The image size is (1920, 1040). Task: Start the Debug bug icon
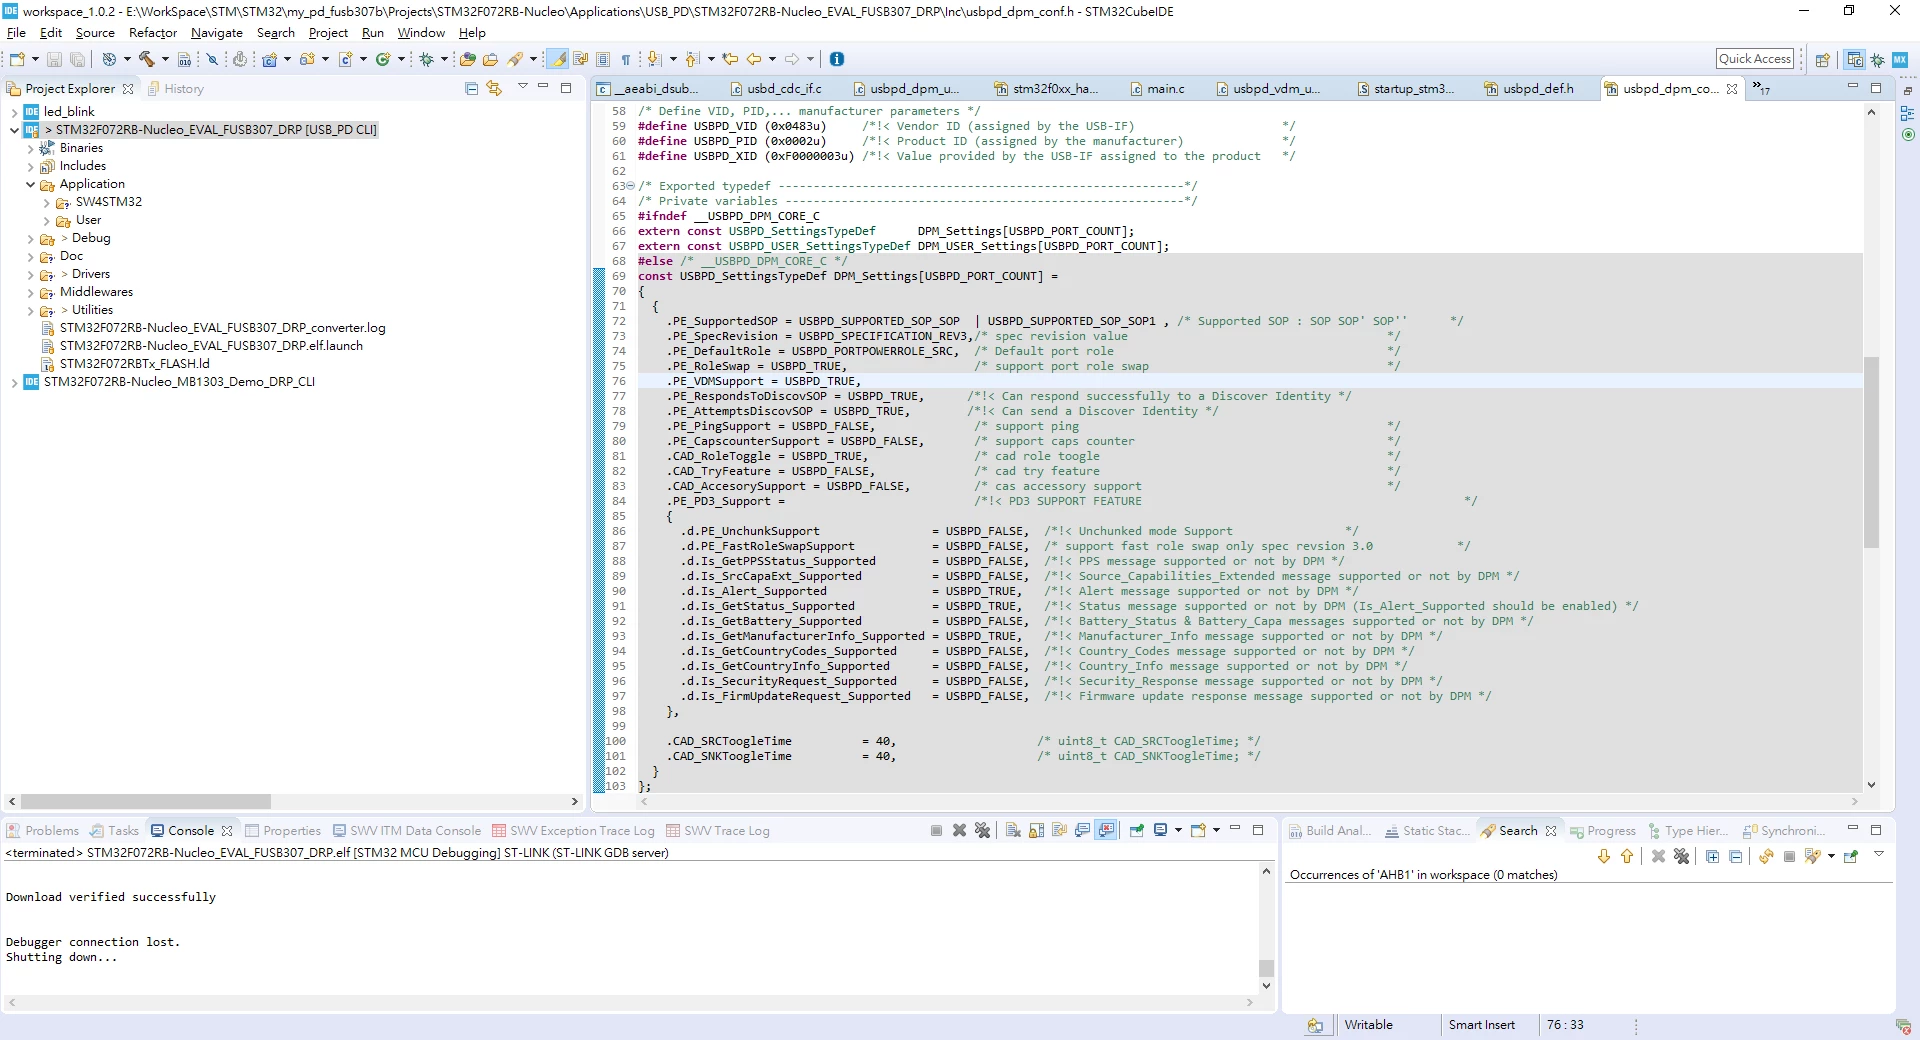427,59
